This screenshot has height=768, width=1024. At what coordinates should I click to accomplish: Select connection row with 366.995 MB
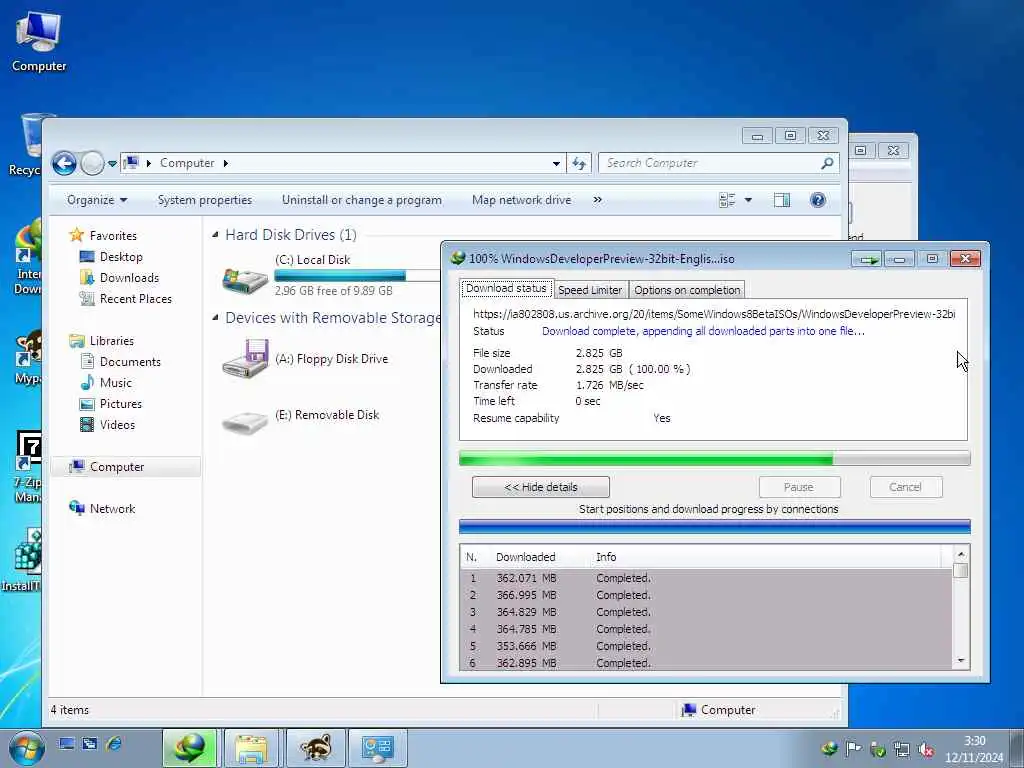pos(706,595)
